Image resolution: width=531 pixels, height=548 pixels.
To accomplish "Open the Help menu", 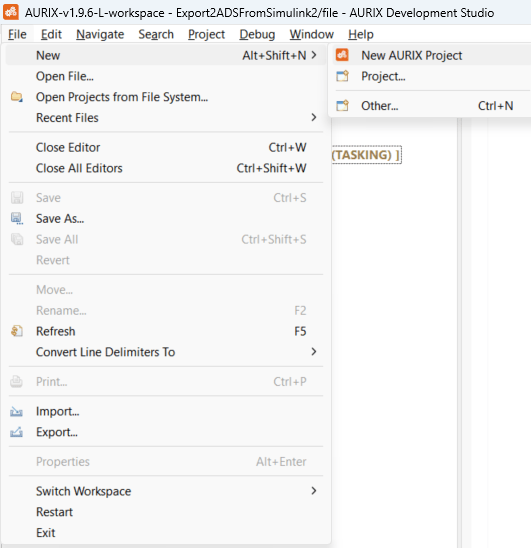I will [x=361, y=34].
